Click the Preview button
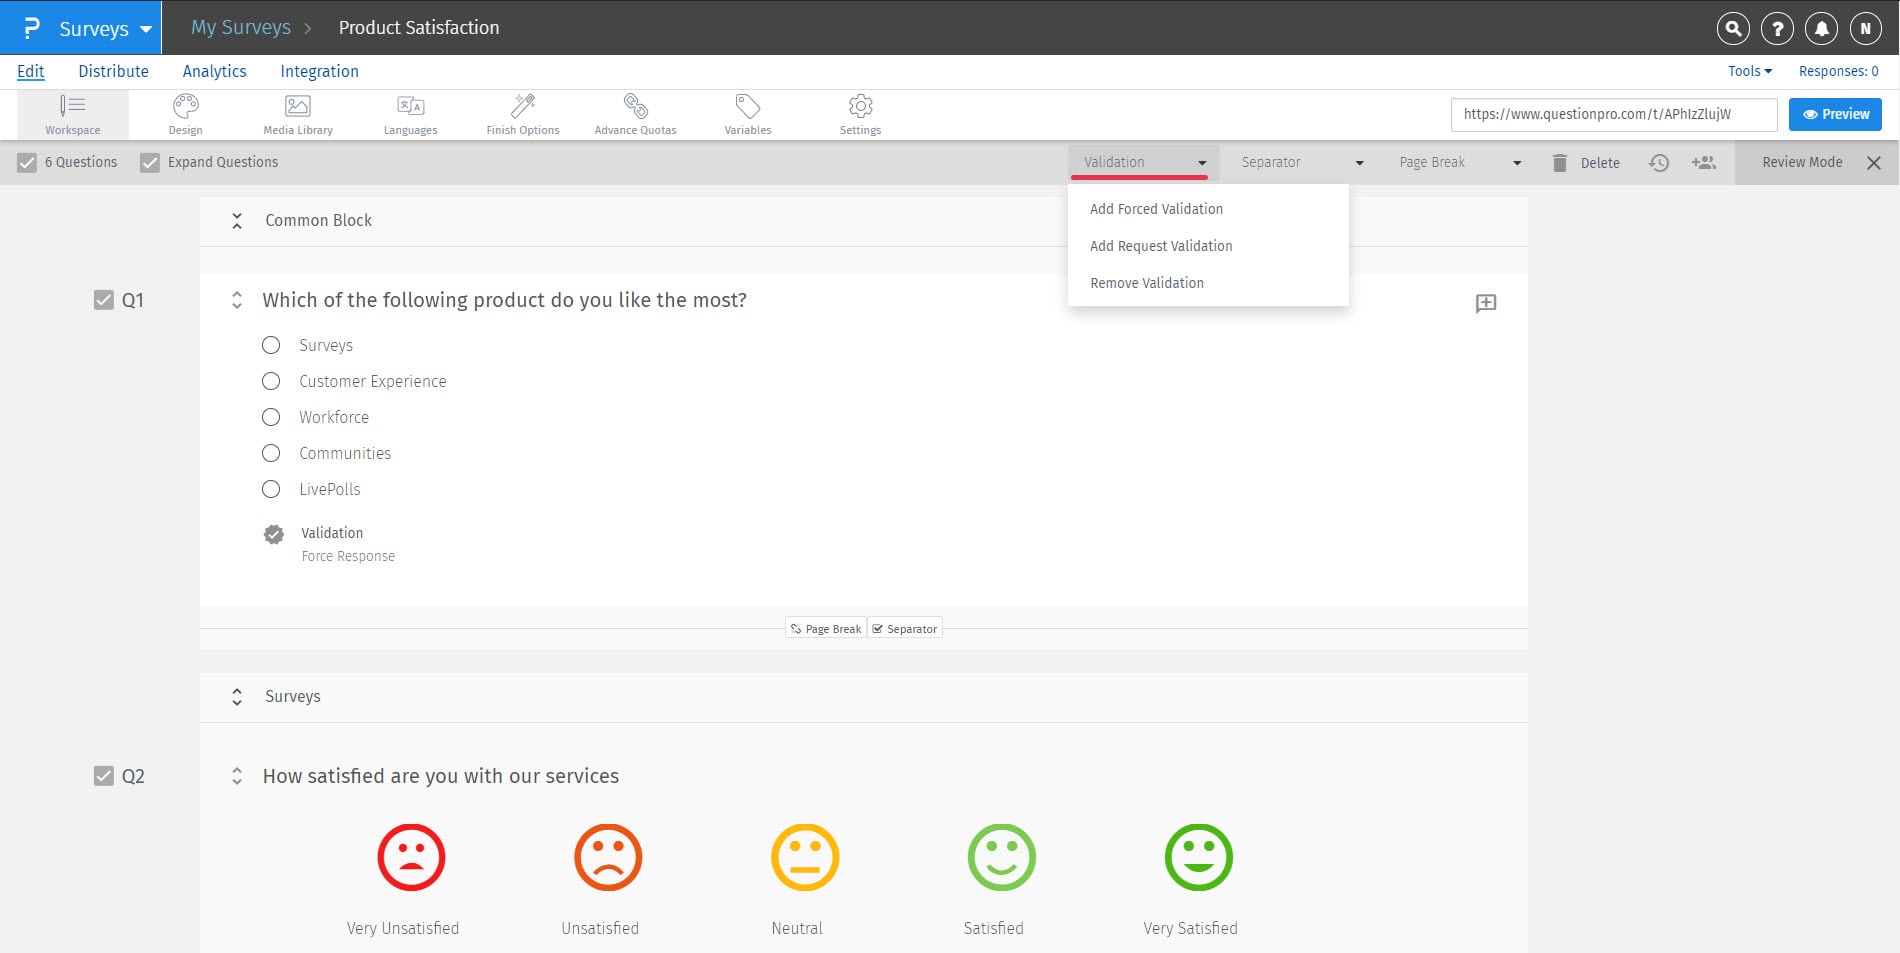The height and width of the screenshot is (953, 1900). click(x=1834, y=114)
